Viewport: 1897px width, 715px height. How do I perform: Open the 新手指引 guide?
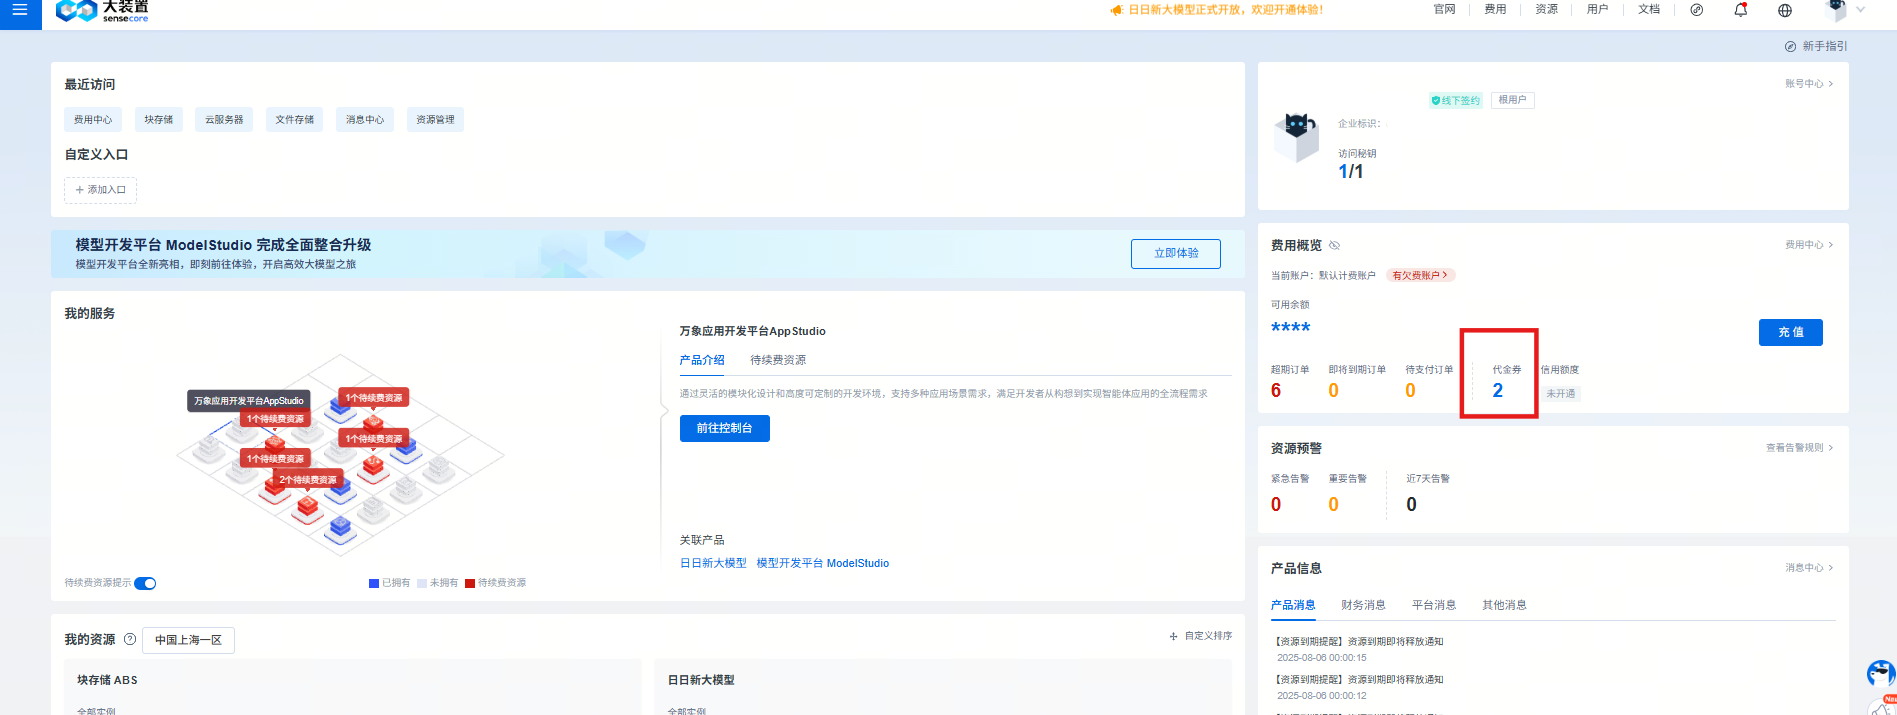[x=1816, y=46]
